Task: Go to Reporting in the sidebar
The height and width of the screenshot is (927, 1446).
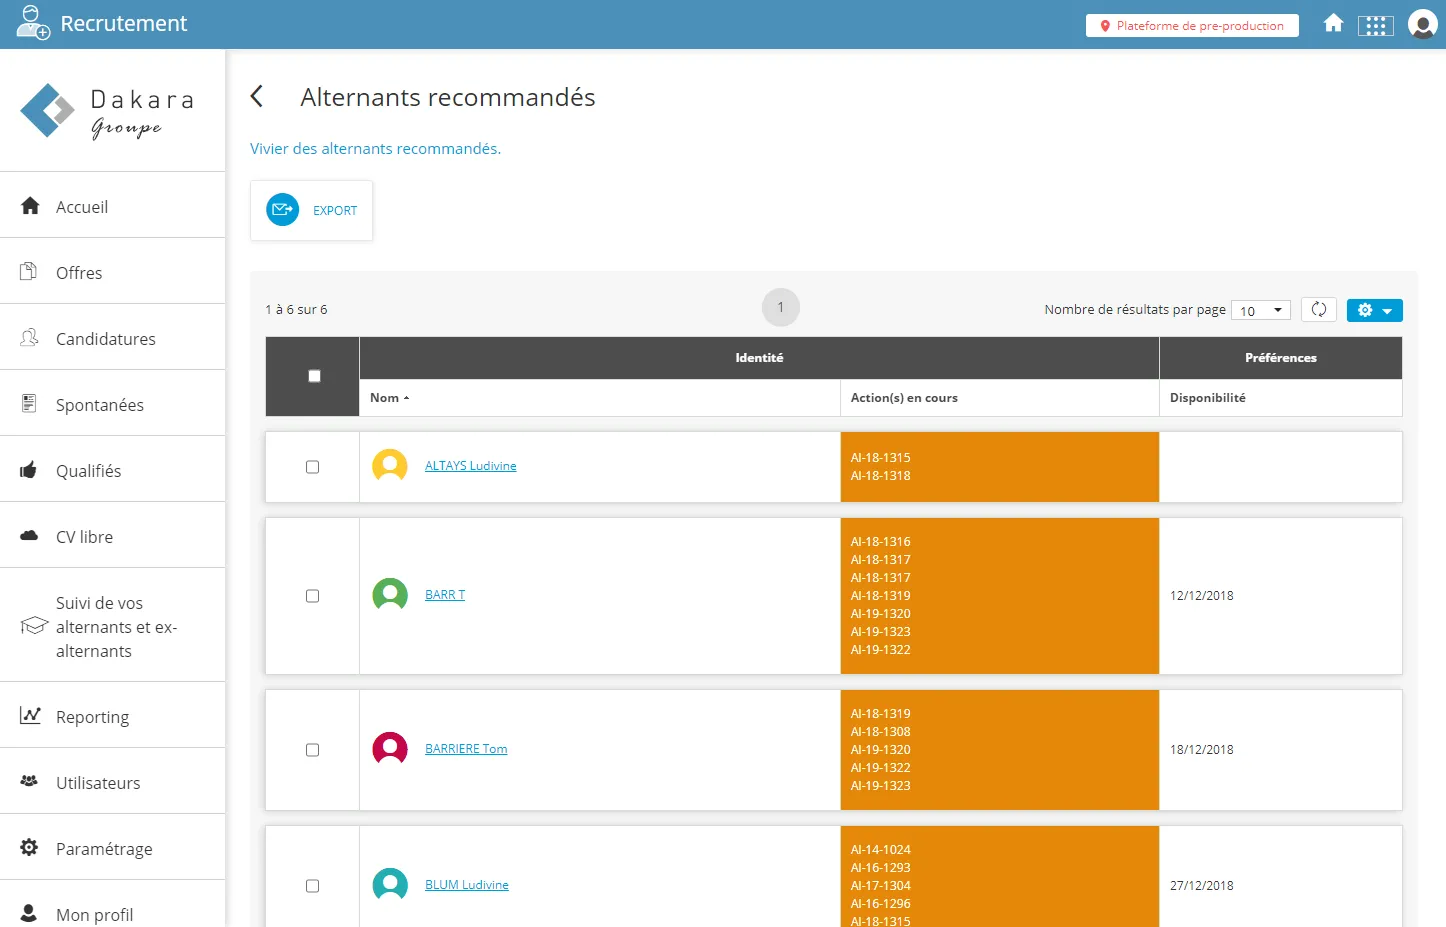Action: [x=92, y=717]
